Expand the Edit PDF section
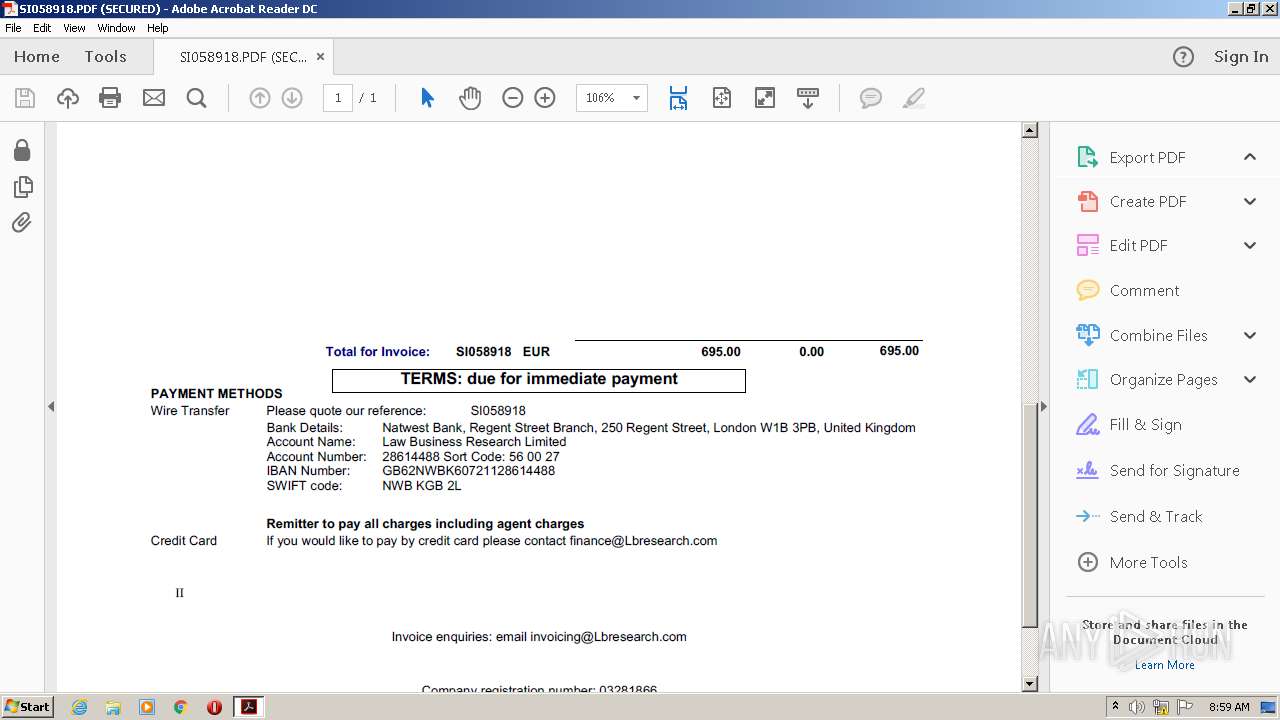This screenshot has height=720, width=1280. 1250,245
